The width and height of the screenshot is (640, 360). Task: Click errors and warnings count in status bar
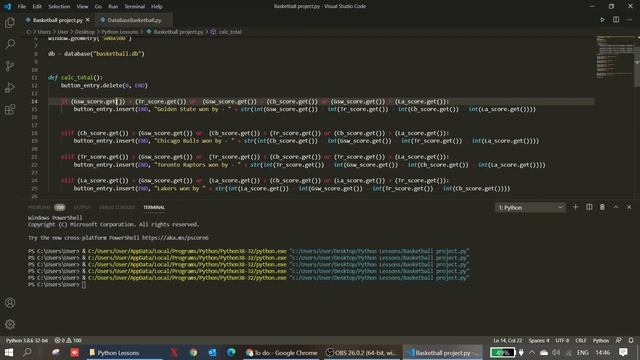68,340
